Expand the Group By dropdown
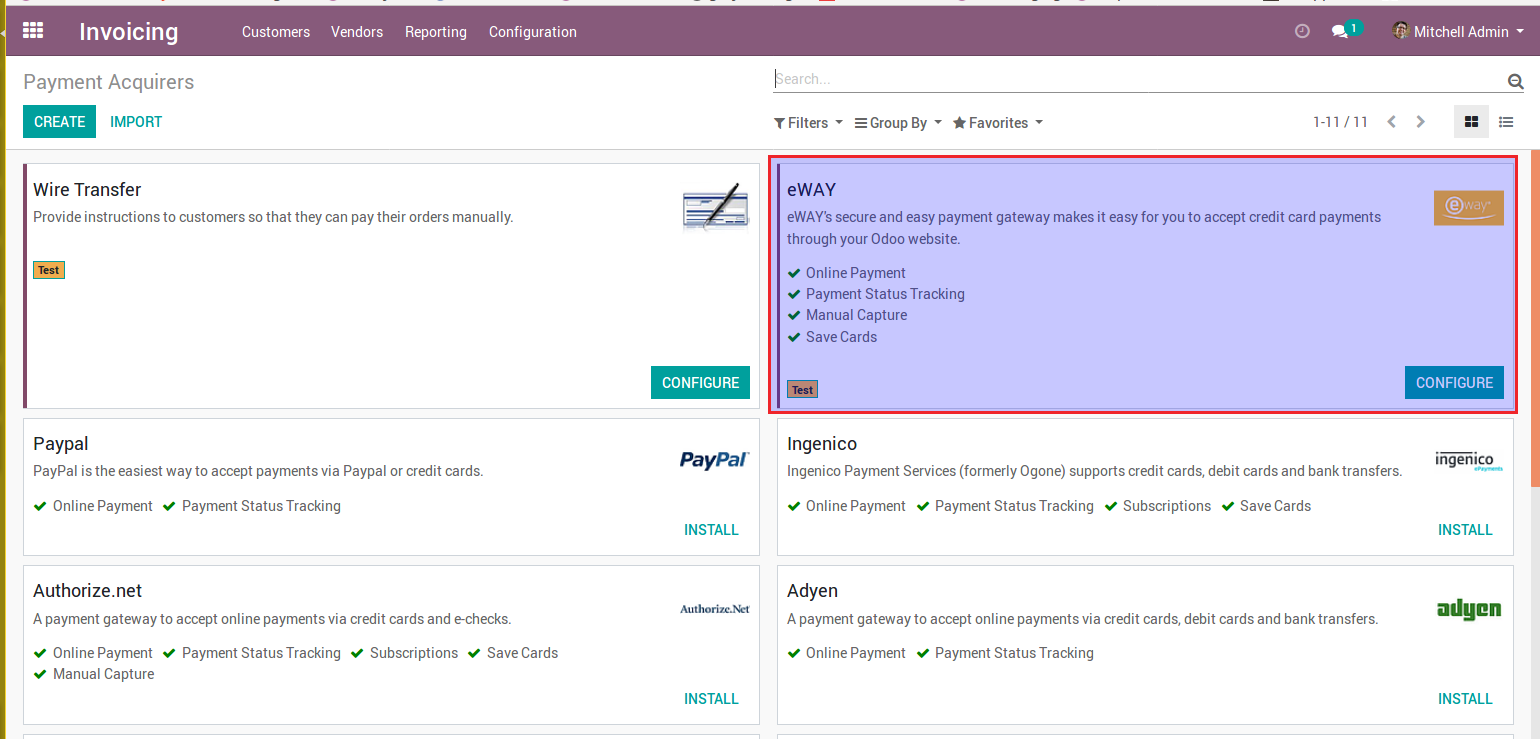Screen dimensions: 1540x739 pyautogui.click(x=898, y=123)
